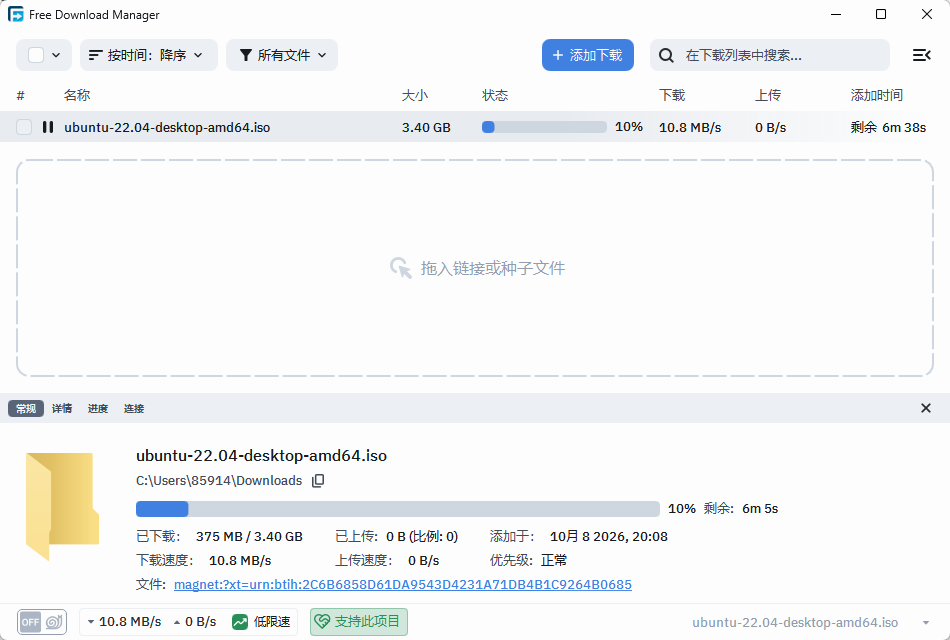
Task: Click the green low-speed mode chart icon
Action: coord(240,622)
